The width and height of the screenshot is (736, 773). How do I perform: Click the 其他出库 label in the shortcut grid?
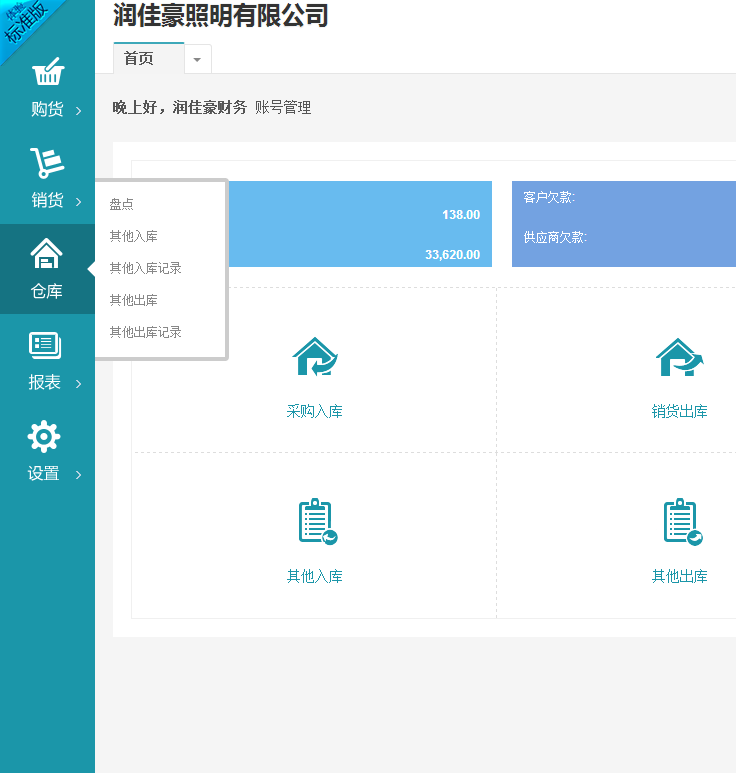tap(679, 576)
